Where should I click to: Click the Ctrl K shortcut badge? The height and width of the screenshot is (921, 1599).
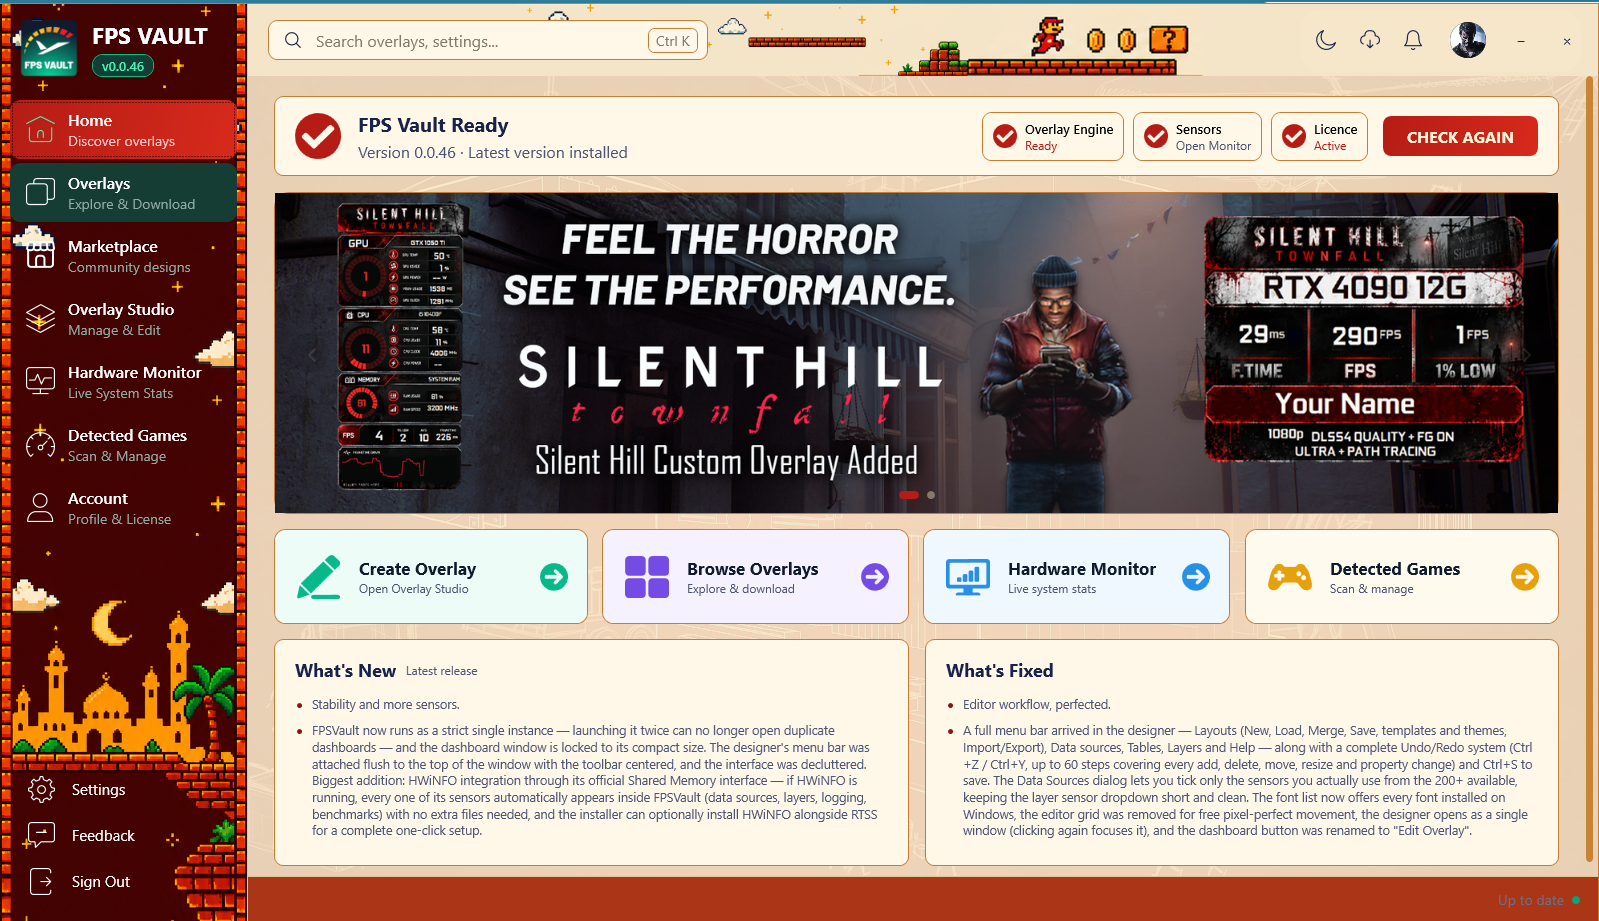672,41
